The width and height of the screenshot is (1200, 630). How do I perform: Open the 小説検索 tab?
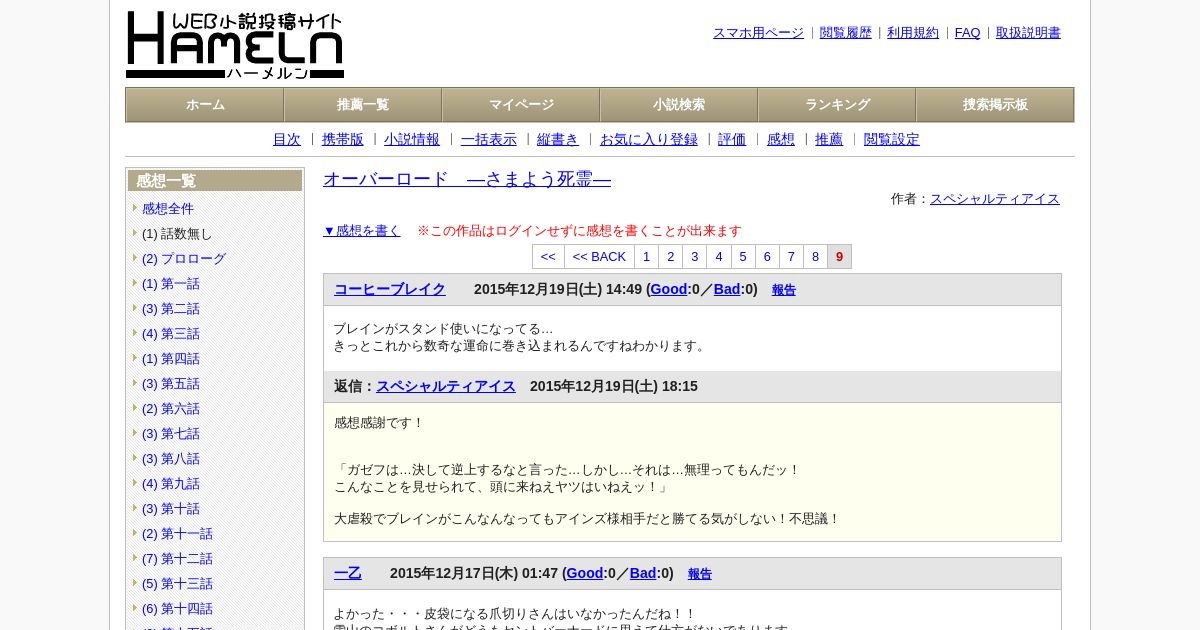679,105
